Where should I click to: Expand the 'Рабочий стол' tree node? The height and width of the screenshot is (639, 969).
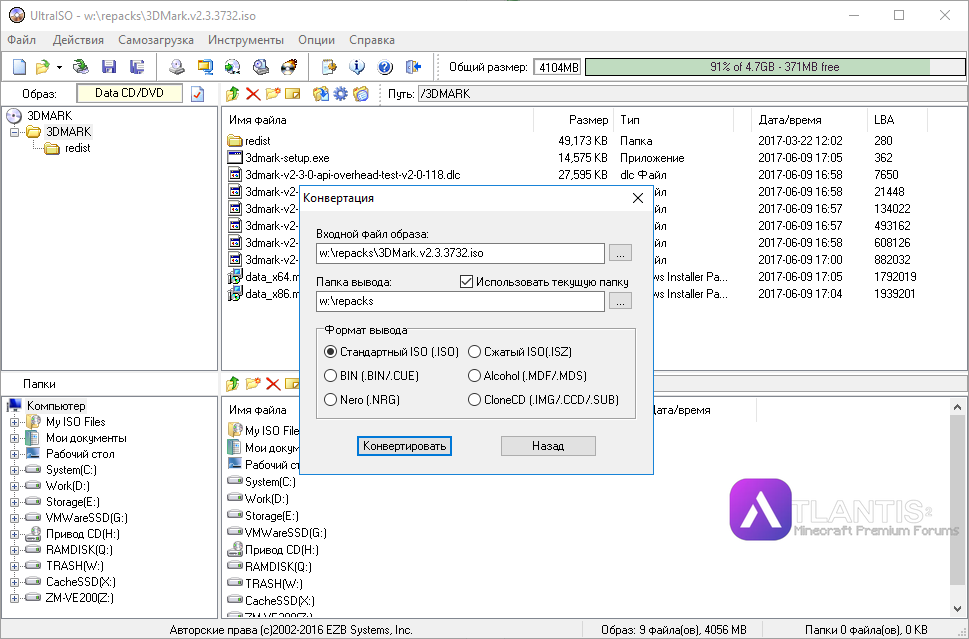[14, 454]
